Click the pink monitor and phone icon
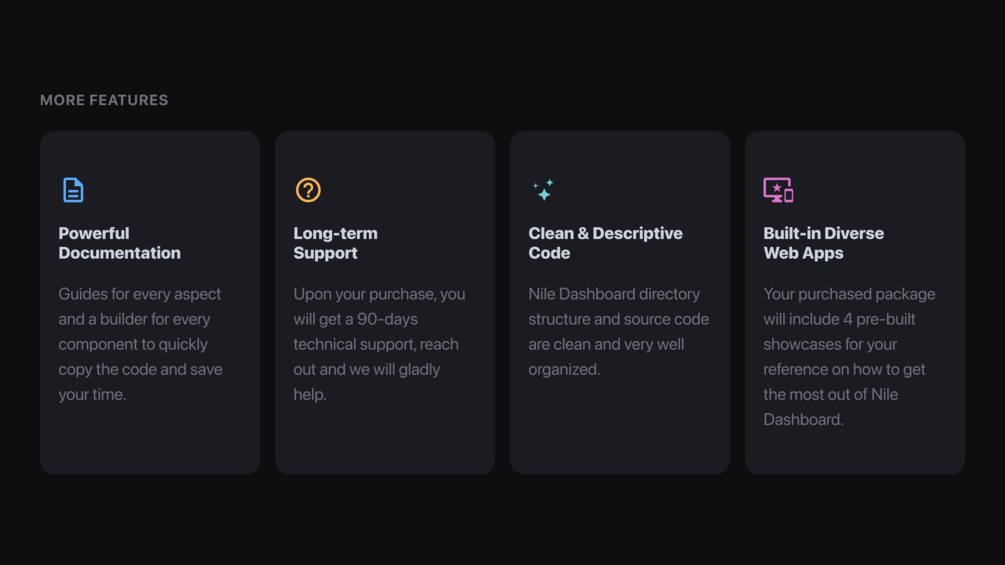The width and height of the screenshot is (1005, 565). coord(778,190)
